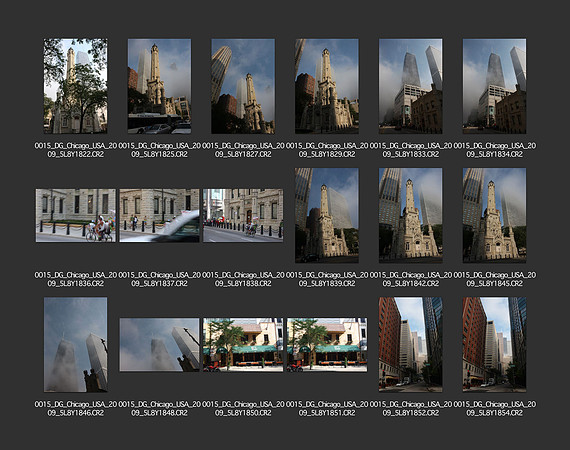Viewport: 570px width, 450px height.
Task: Select street canyon thumbnail 5L8Y1852.CR2
Action: [411, 345]
